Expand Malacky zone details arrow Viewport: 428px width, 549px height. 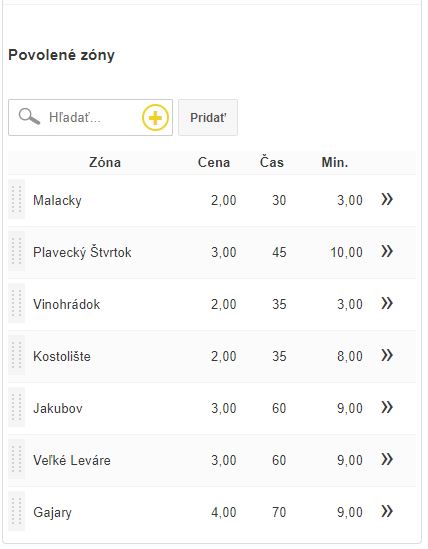pyautogui.click(x=387, y=199)
